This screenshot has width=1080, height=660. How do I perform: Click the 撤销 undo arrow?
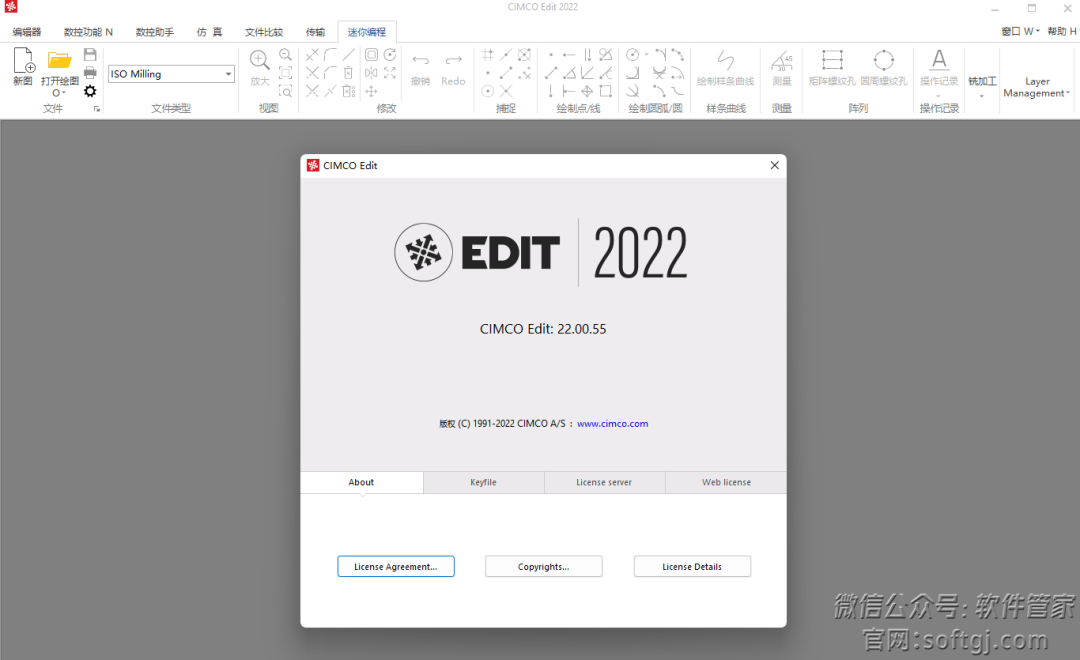[420, 61]
